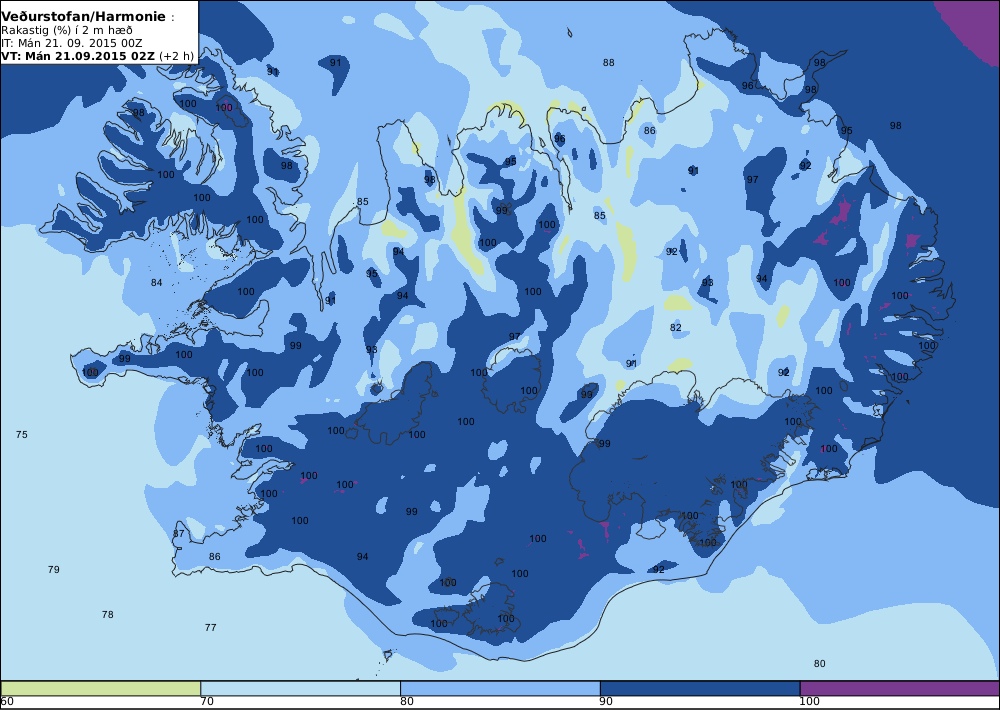Click the 'Rakastig (%) í 2 m hæð' label
Viewport: 1000px width, 710px height.
(67, 31)
